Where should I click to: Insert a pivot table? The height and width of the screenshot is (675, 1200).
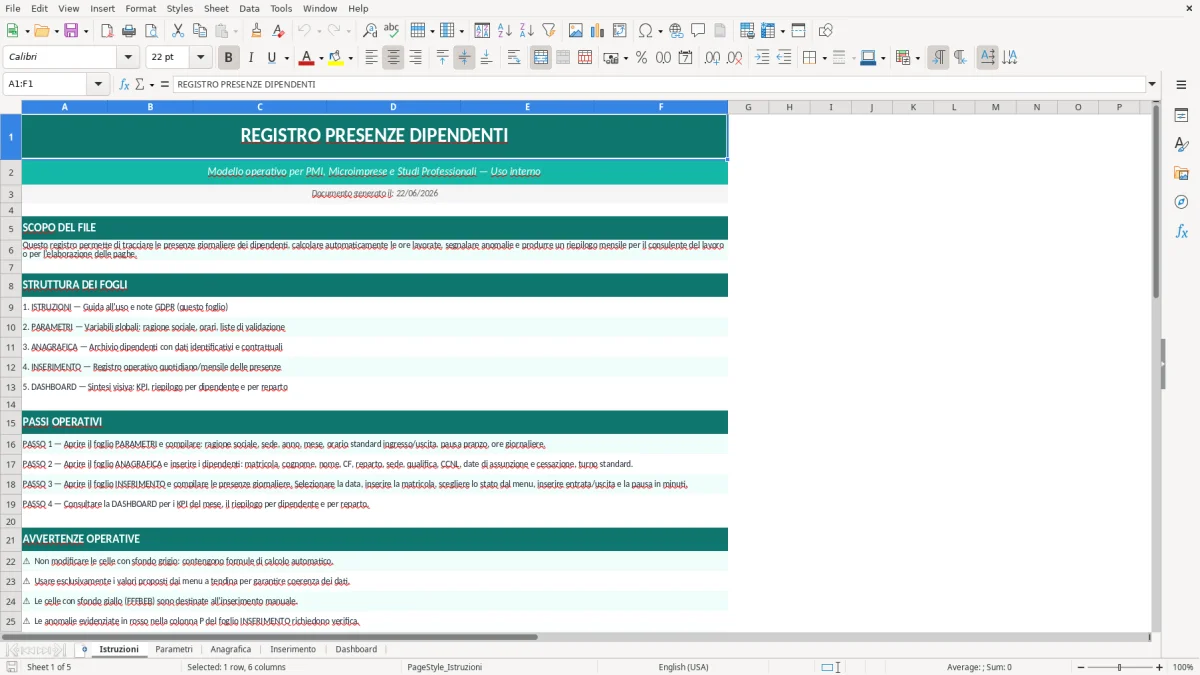click(x=620, y=31)
